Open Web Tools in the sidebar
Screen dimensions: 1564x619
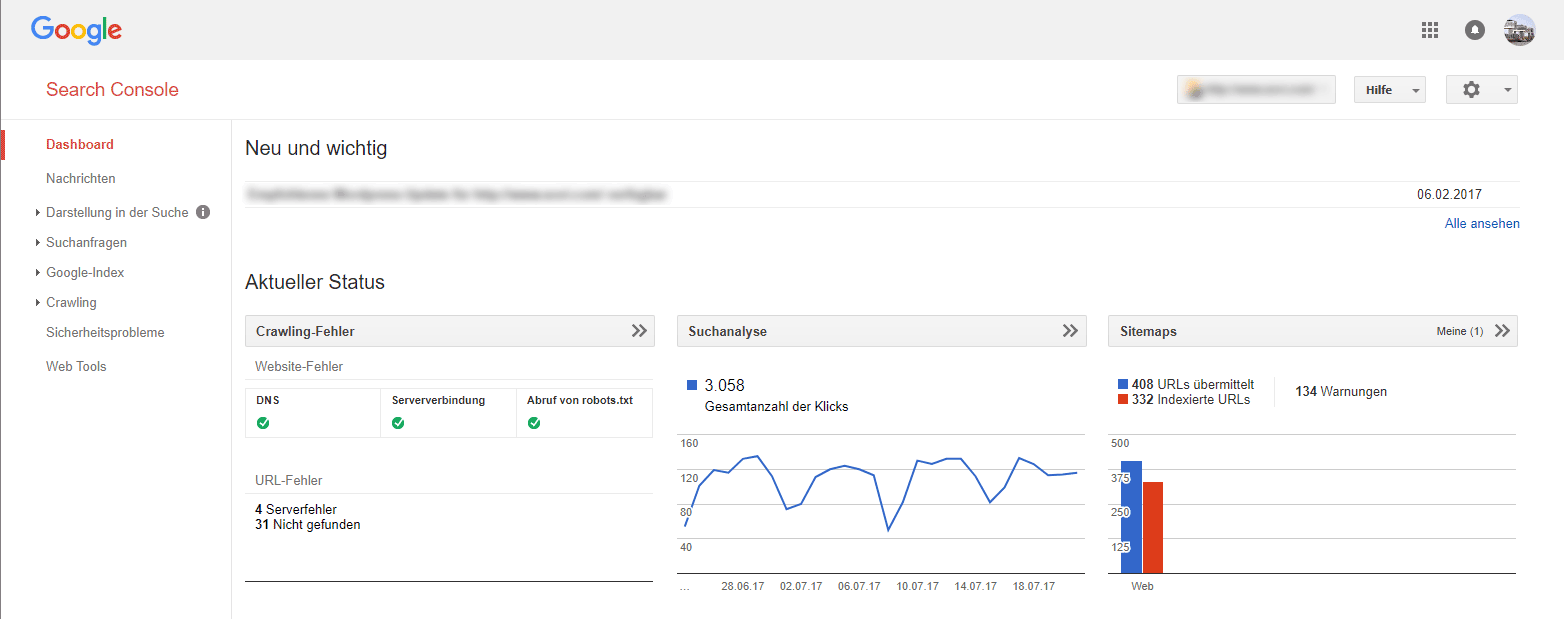tap(76, 366)
